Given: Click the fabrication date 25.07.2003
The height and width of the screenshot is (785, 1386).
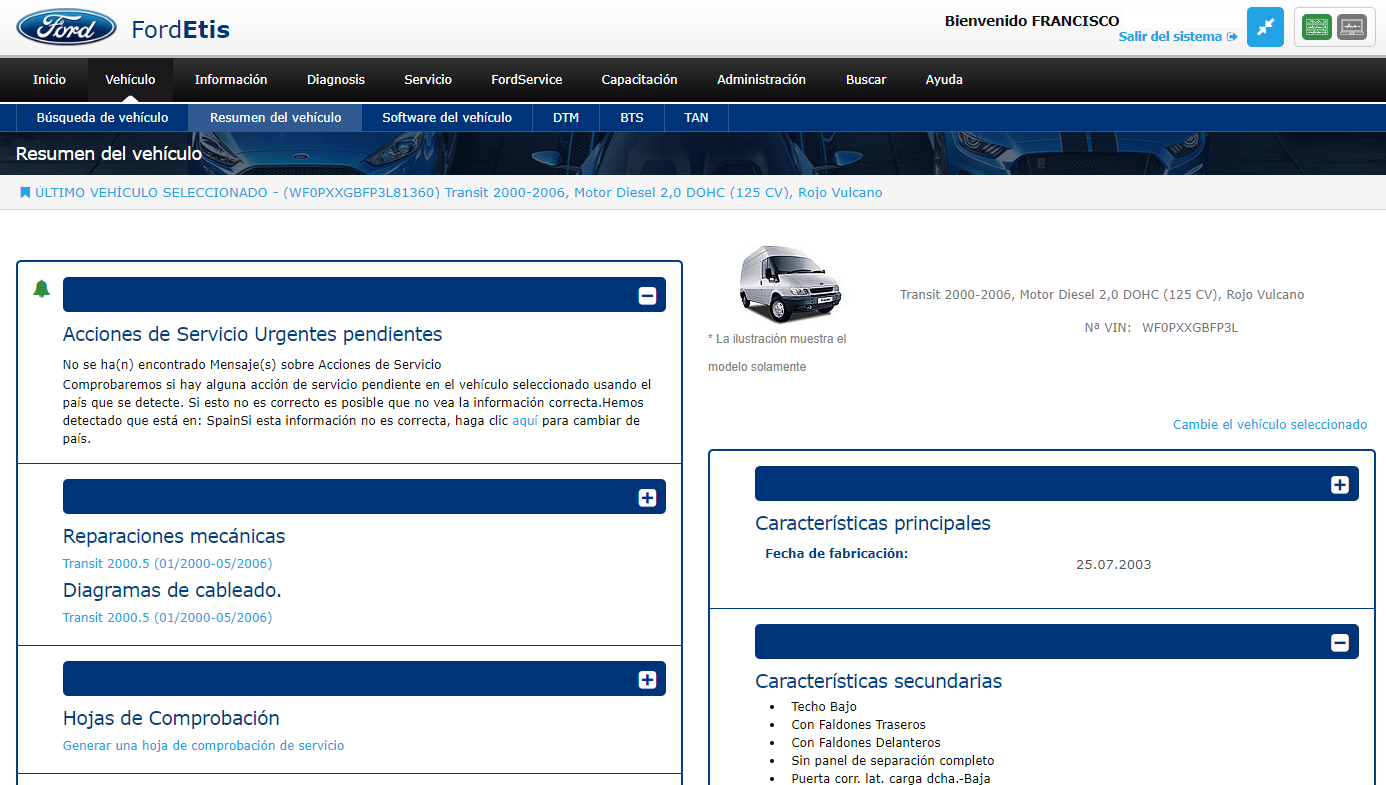Looking at the screenshot, I should tap(1113, 564).
